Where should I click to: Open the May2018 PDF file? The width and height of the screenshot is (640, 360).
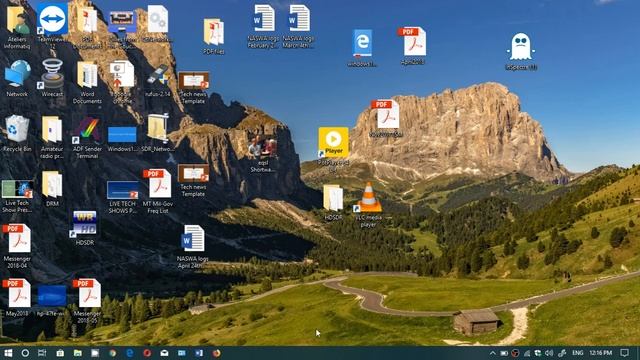[17, 298]
